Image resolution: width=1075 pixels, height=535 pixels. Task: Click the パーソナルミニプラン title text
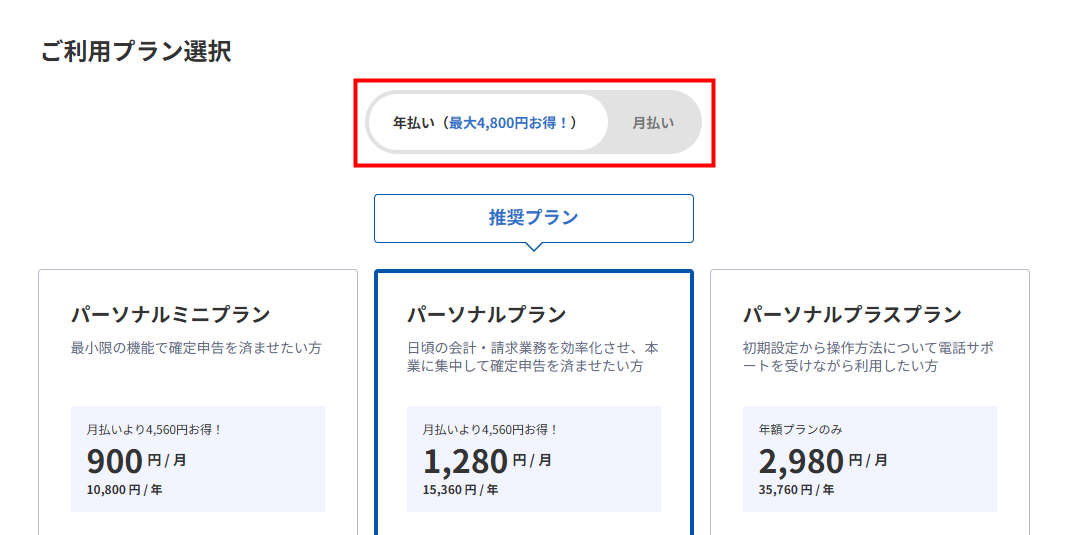tap(171, 315)
